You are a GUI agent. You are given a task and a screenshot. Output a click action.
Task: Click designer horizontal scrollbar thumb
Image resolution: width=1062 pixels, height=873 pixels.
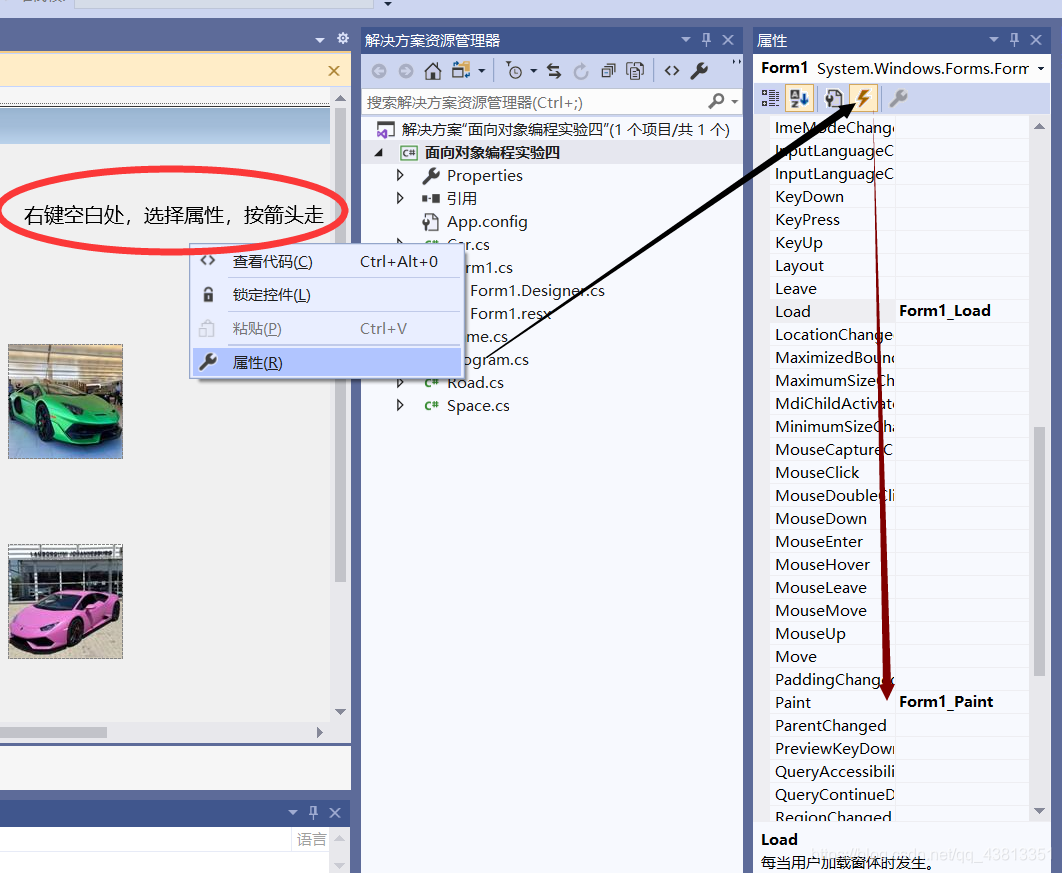(53, 732)
